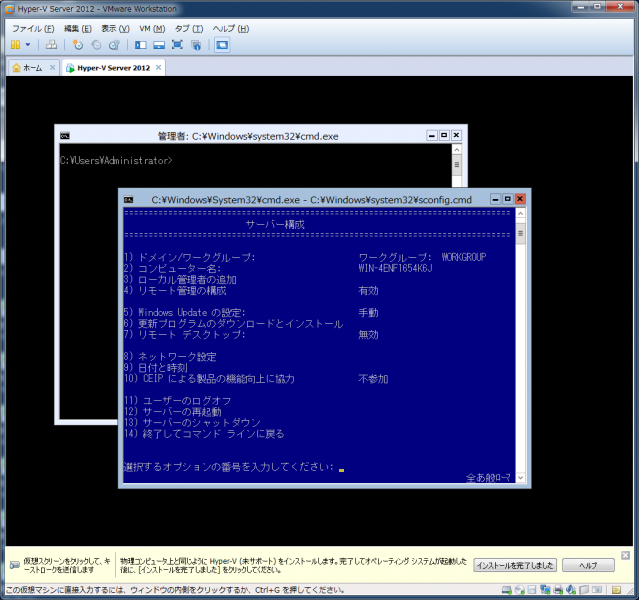Click the hard disk status icon
Image resolution: width=639 pixels, height=600 pixels.
507,590
